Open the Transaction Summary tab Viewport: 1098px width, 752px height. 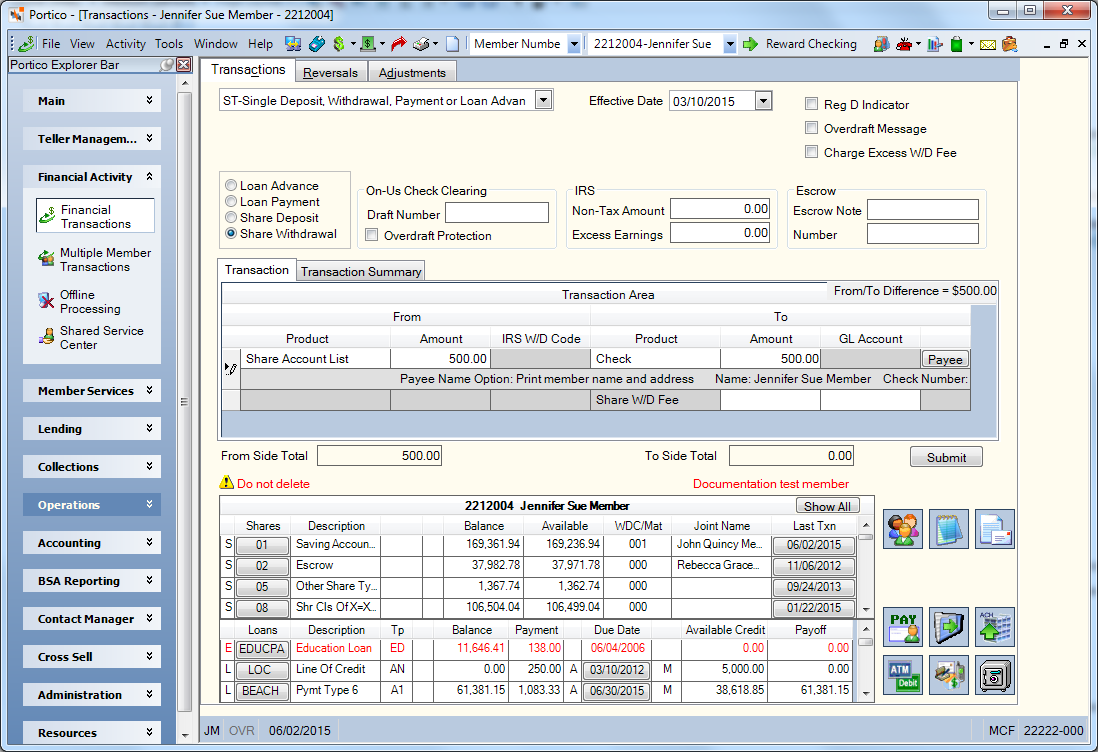(x=361, y=271)
